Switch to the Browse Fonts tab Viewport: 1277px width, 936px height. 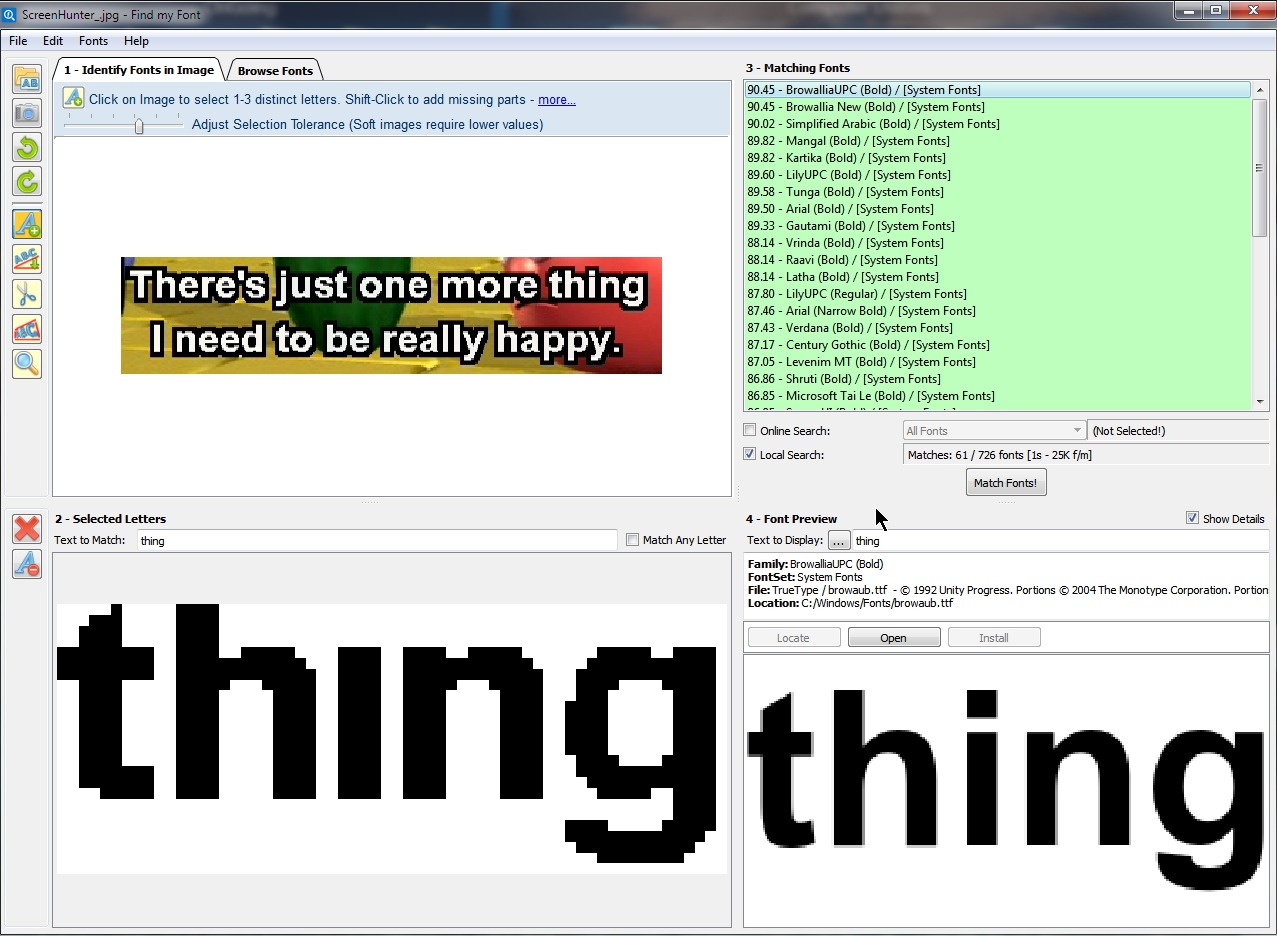tap(275, 71)
